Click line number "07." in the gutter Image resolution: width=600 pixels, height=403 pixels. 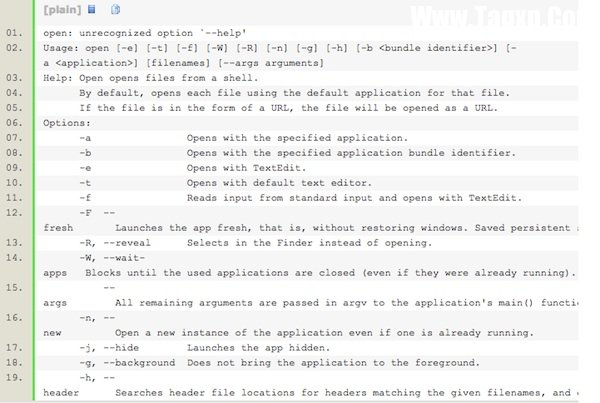coord(14,138)
